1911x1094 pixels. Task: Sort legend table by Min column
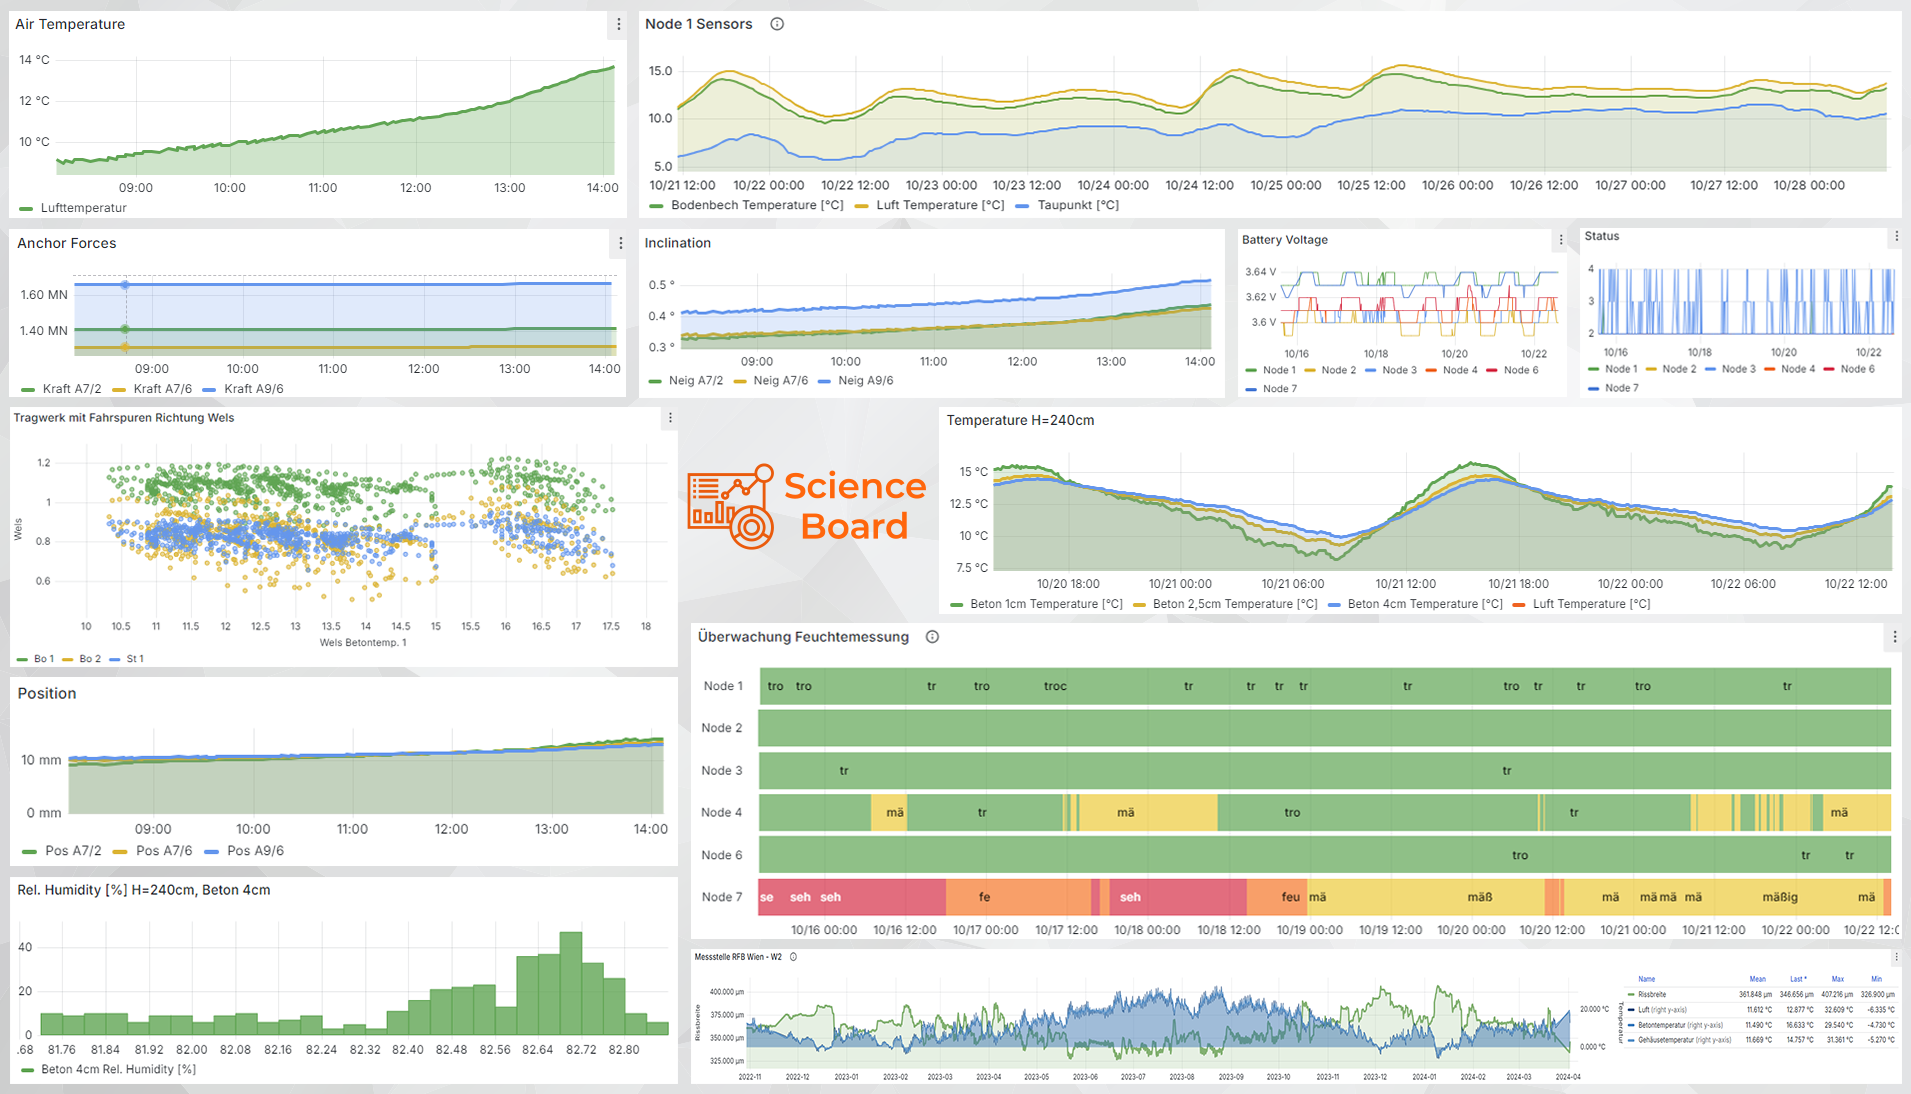tap(1877, 979)
